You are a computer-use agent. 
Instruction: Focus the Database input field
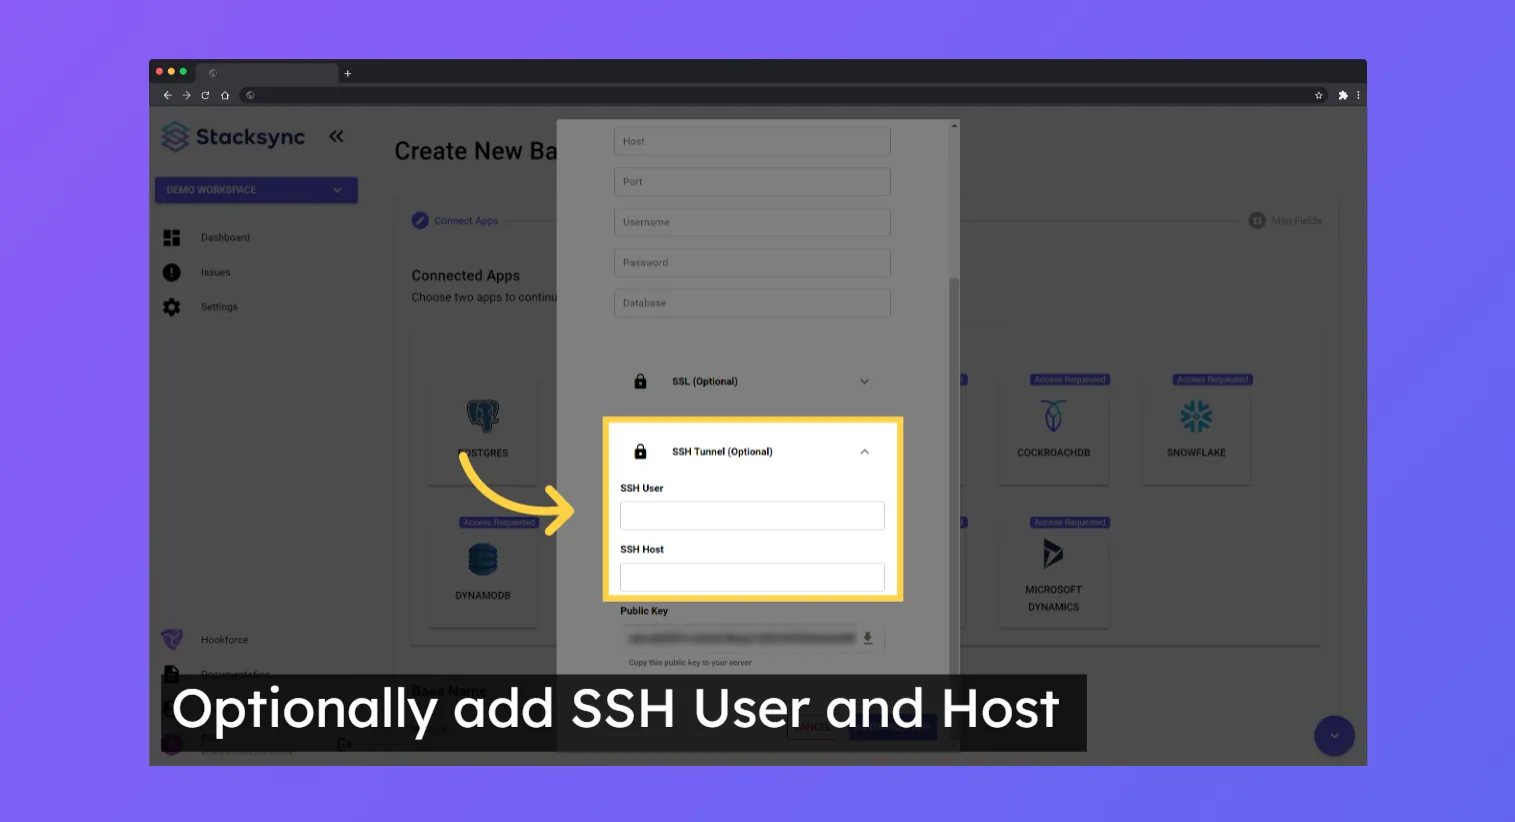click(752, 303)
